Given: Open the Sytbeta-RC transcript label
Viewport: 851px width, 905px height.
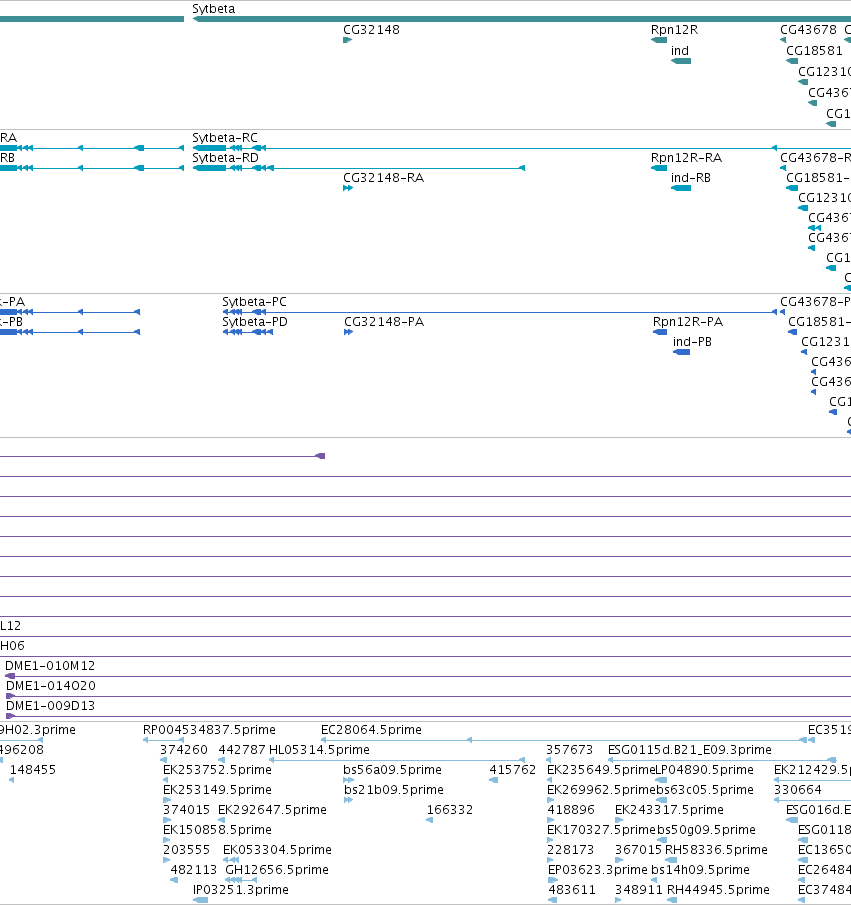Looking at the screenshot, I should (225, 138).
